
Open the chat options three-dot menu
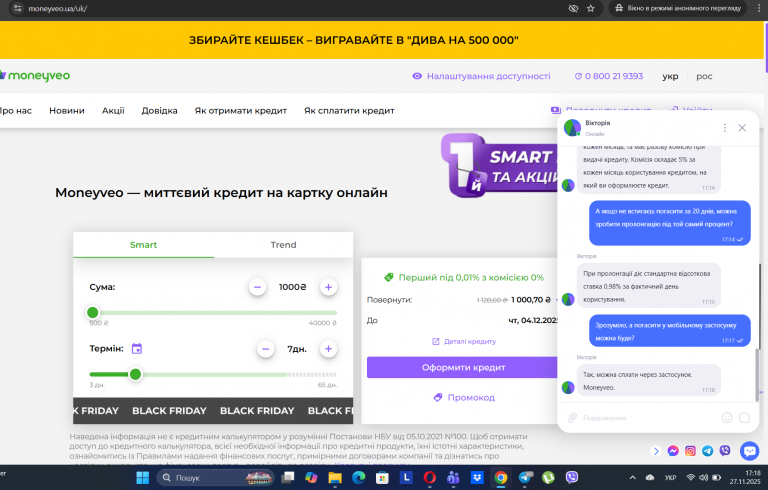724,128
